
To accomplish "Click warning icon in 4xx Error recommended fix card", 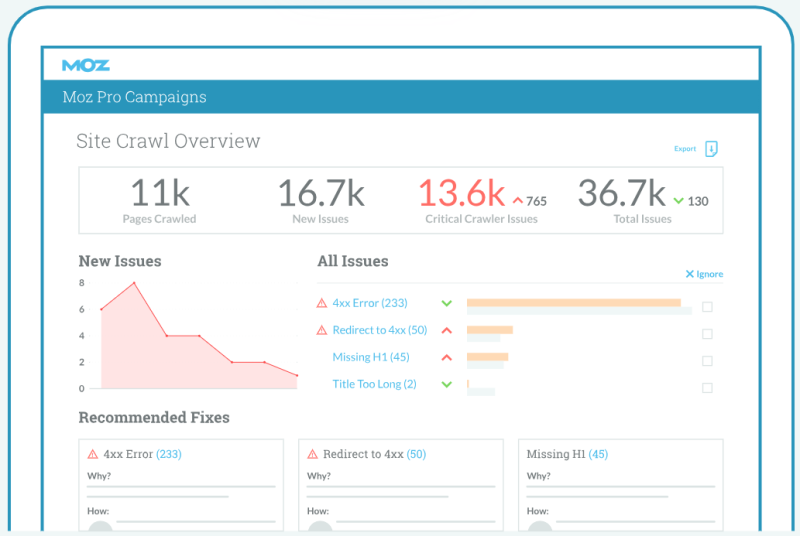I will coord(92,454).
